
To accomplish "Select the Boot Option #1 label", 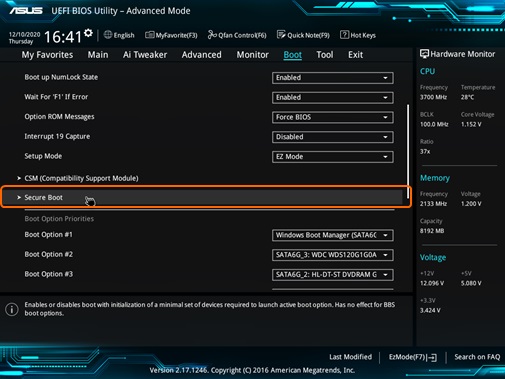I will point(48,235).
